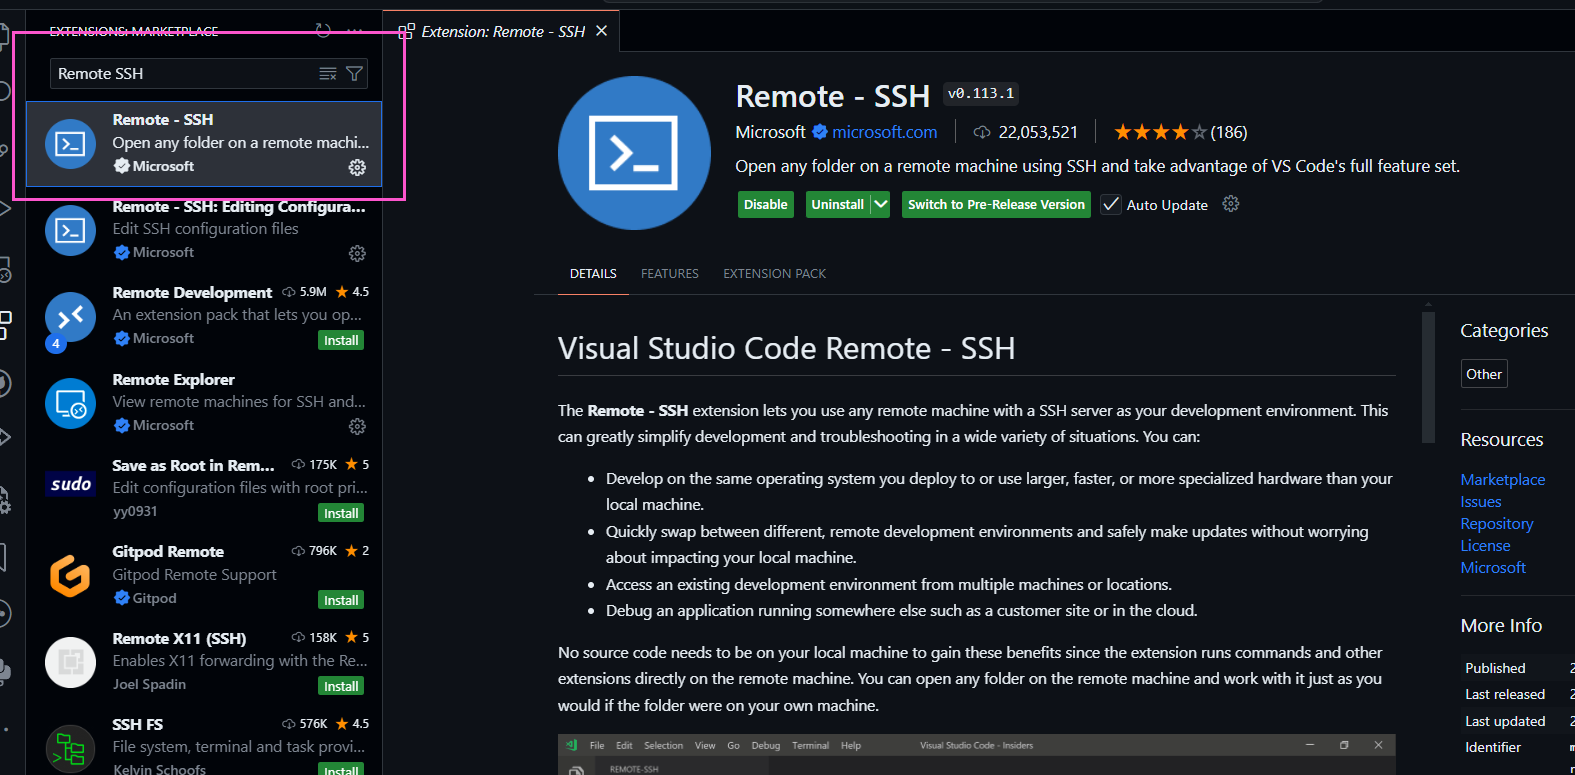Click the install count 22,053,521
This screenshot has height=775, width=1575.
click(x=1038, y=132)
